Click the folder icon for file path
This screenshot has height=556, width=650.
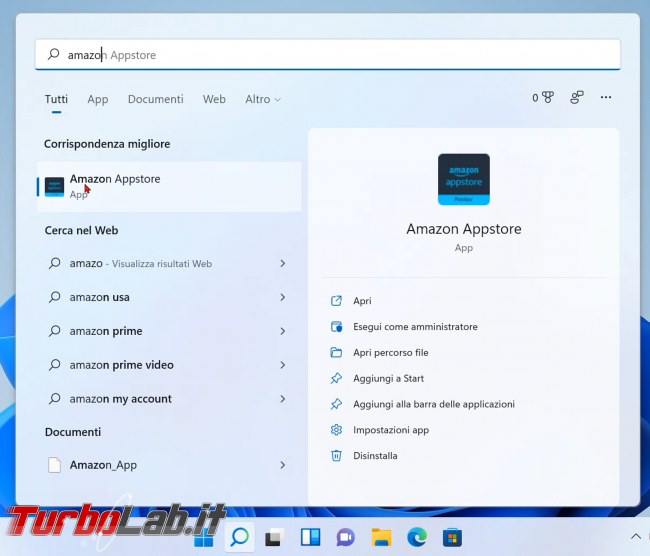click(x=336, y=352)
